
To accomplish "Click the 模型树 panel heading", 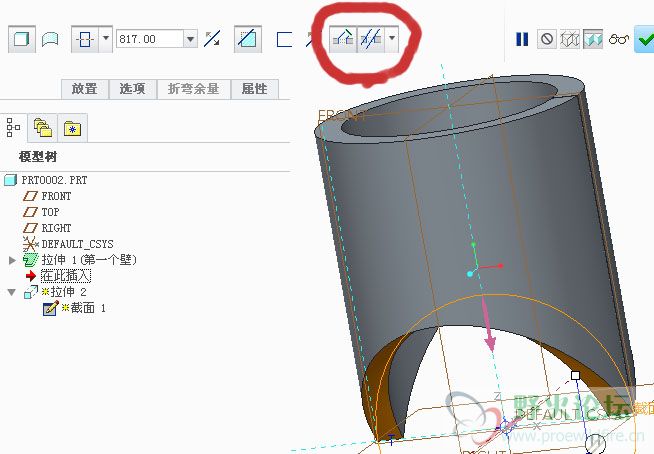I will (x=38, y=157).
